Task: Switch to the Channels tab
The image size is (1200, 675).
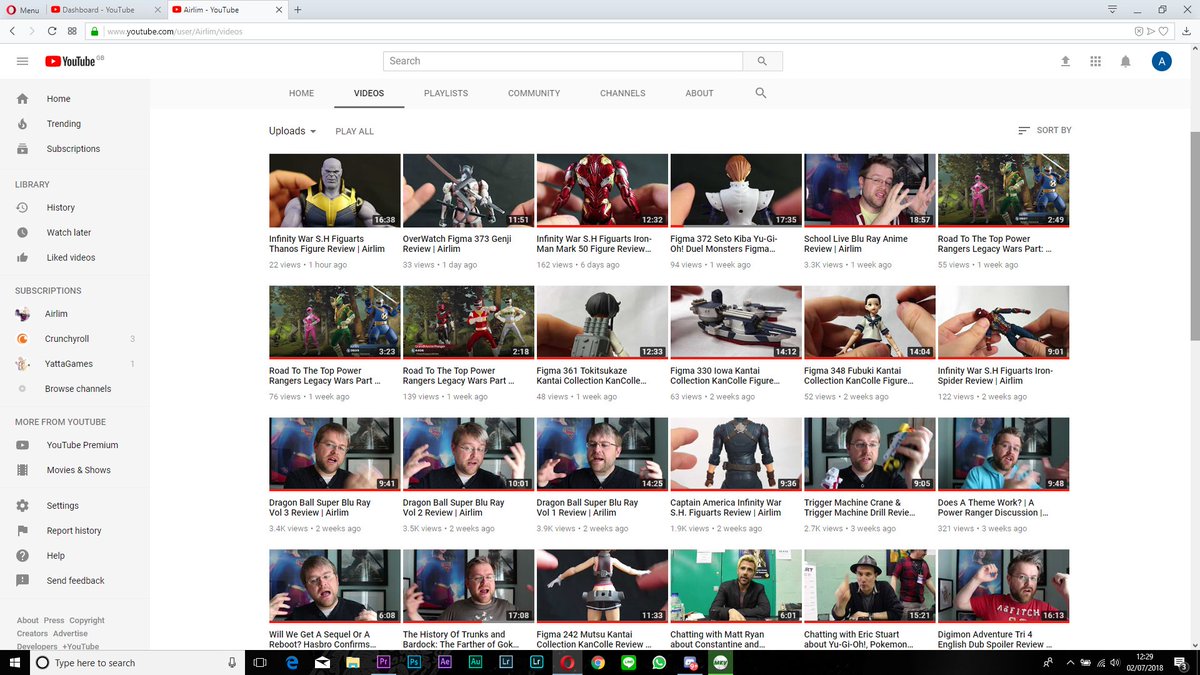Action: pyautogui.click(x=623, y=93)
